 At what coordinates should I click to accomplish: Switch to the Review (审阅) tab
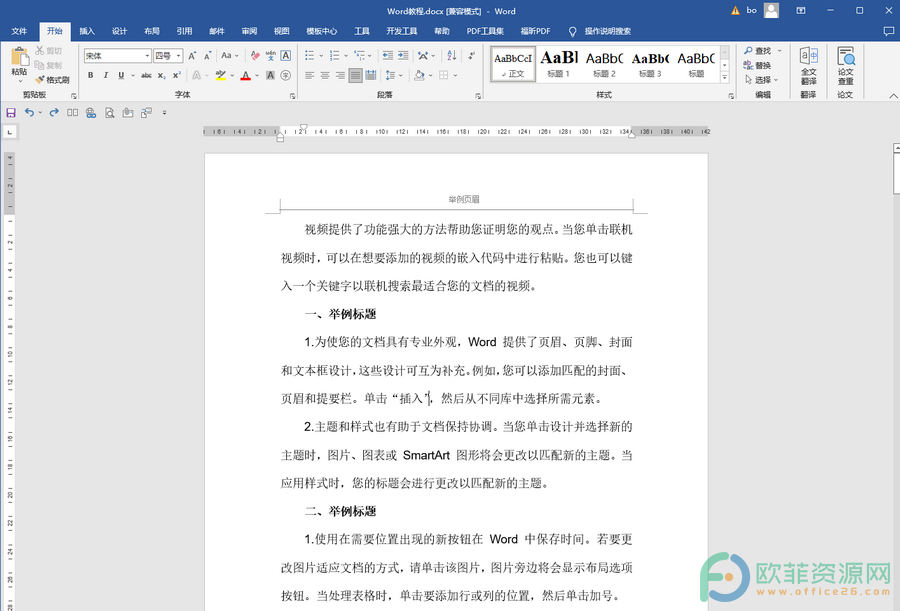tap(249, 31)
